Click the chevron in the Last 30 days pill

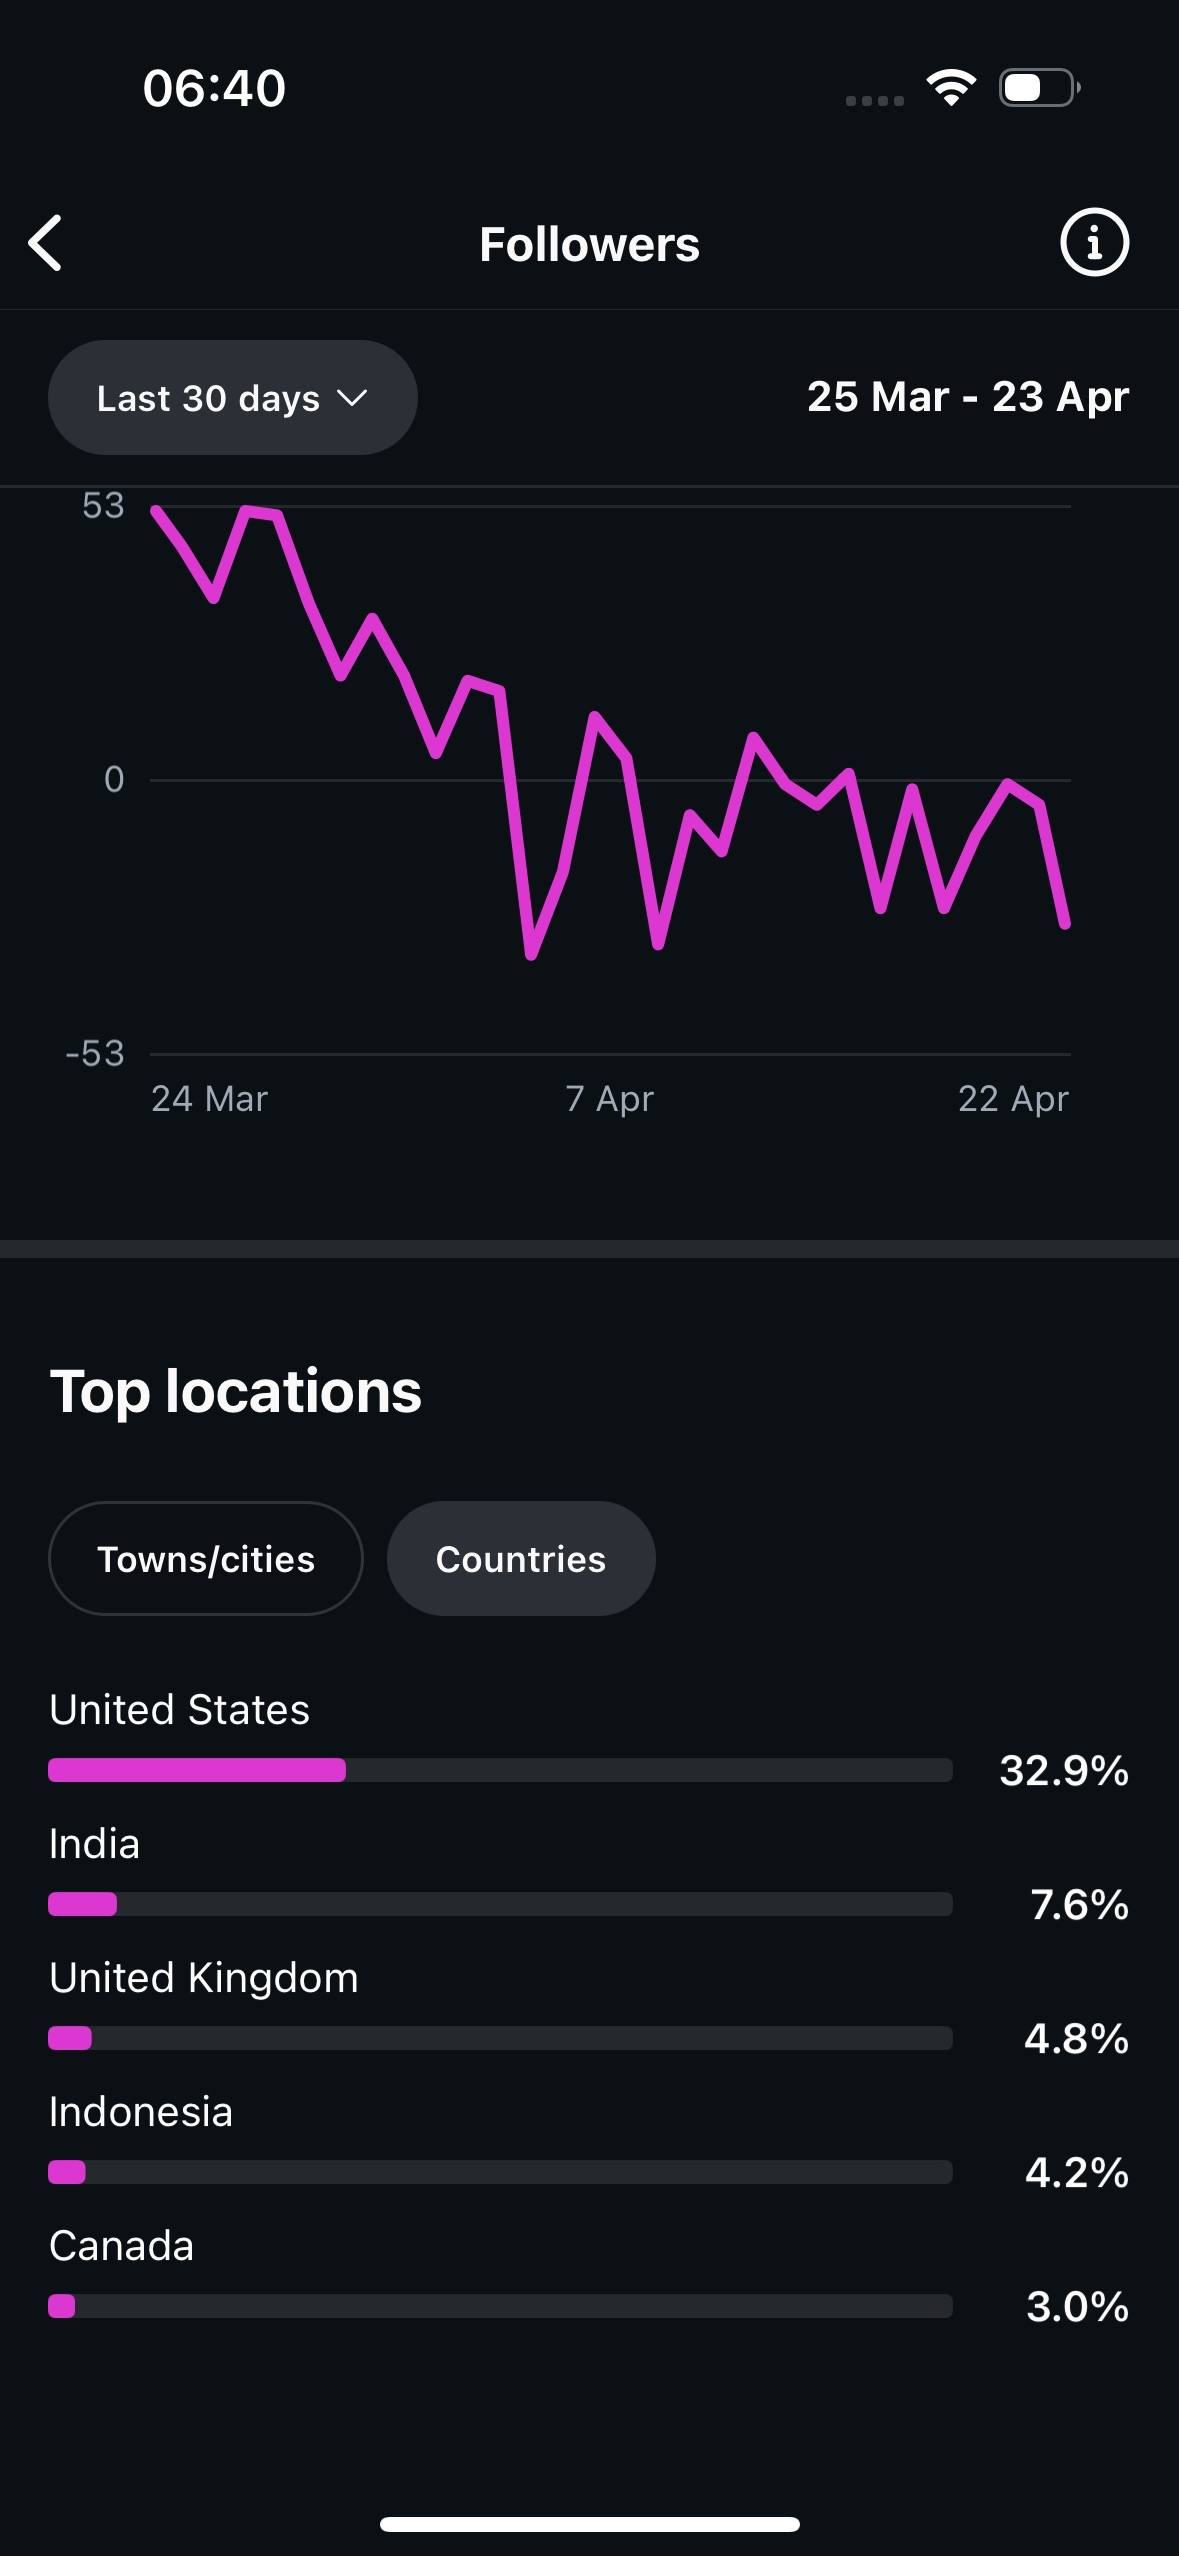click(352, 398)
